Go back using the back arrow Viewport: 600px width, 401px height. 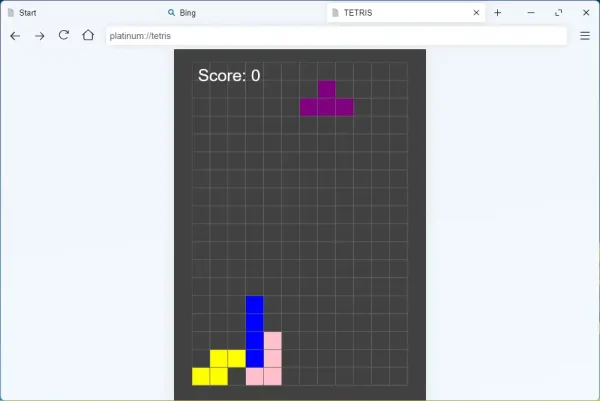click(15, 36)
